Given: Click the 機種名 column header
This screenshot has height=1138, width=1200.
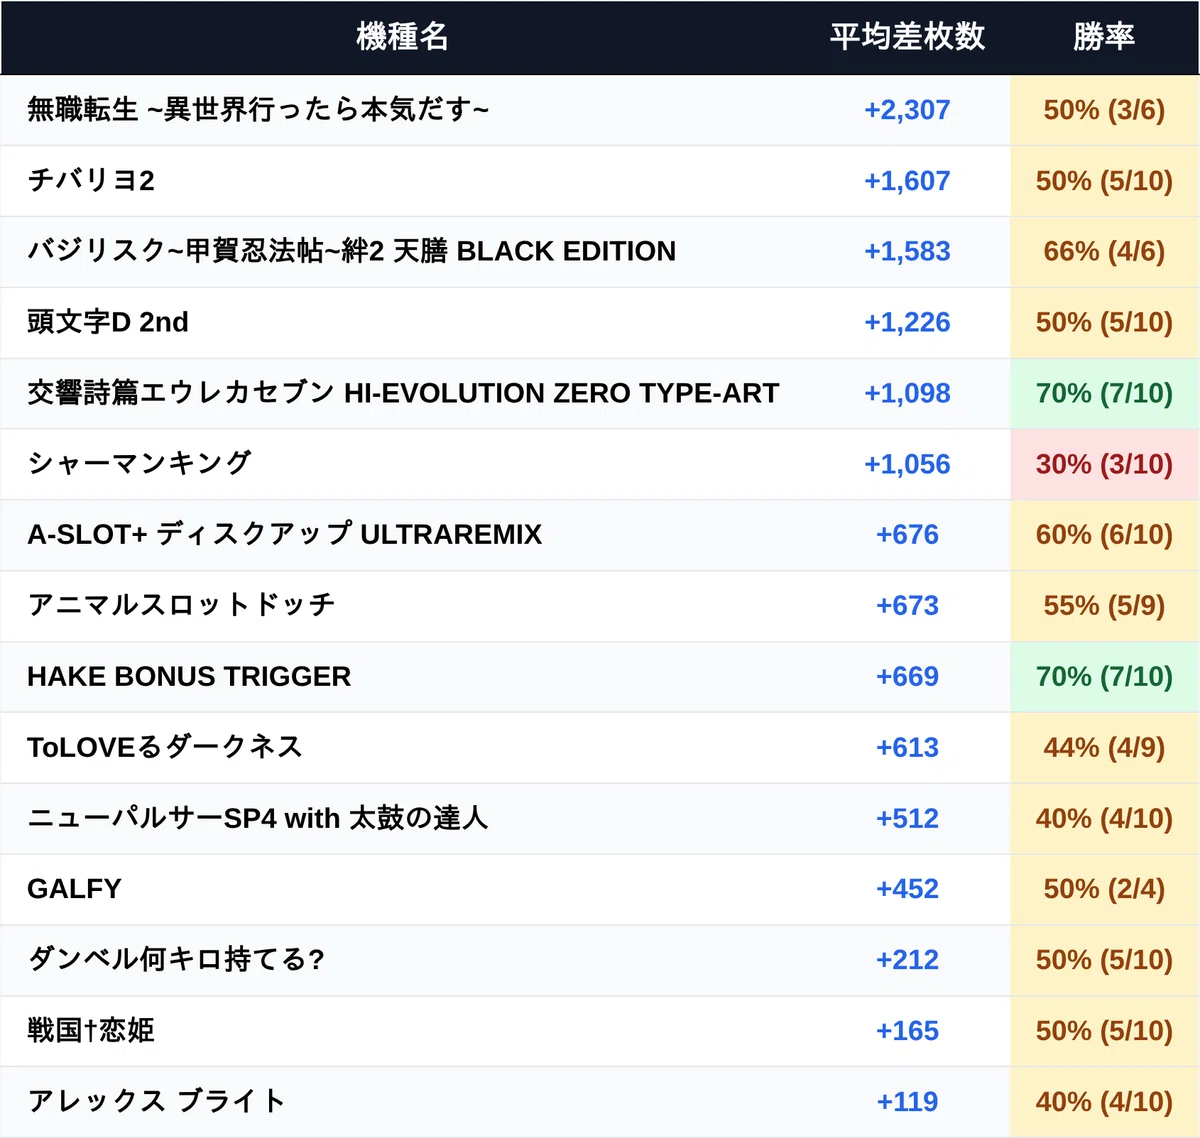Looking at the screenshot, I should [x=402, y=37].
